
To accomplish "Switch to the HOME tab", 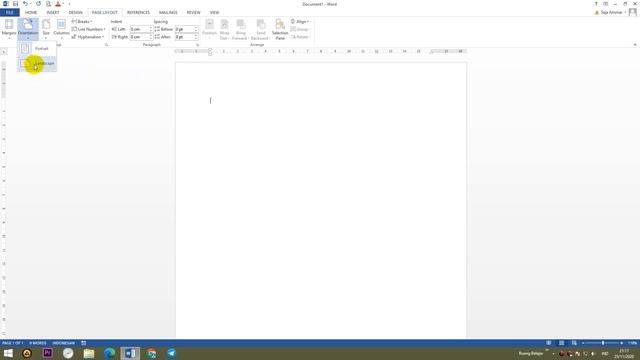I will 31,12.
